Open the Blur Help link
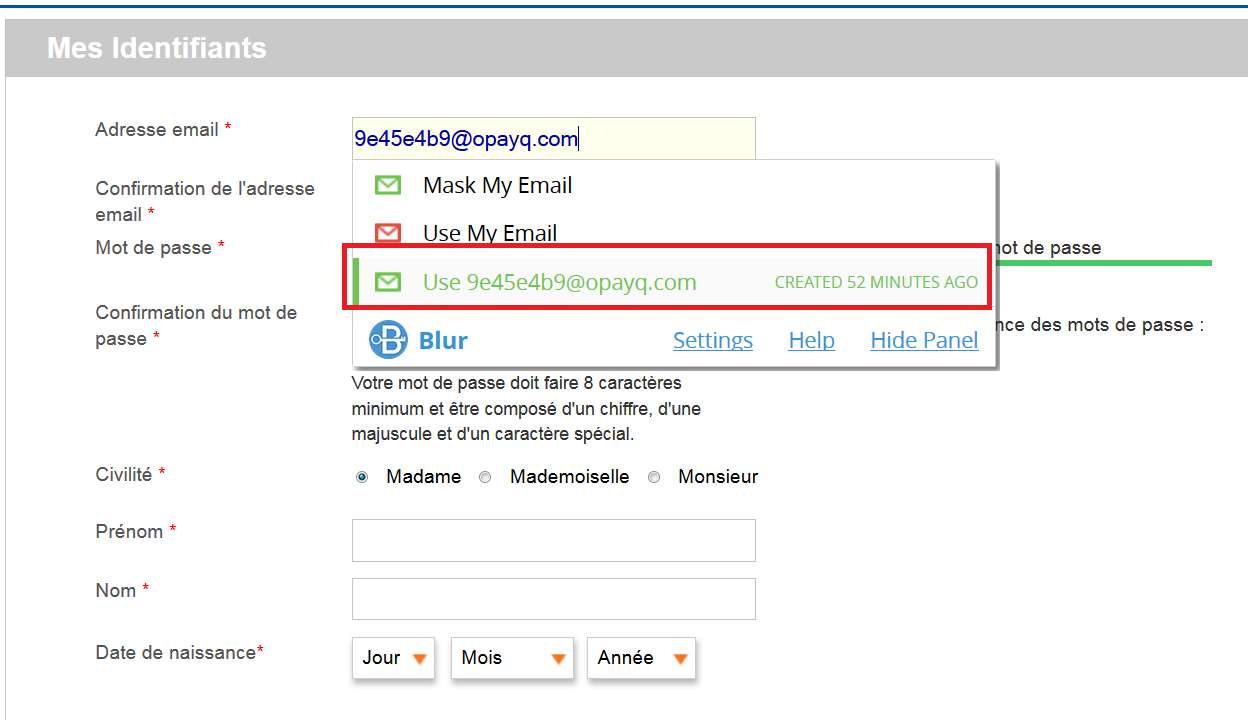 click(x=812, y=340)
